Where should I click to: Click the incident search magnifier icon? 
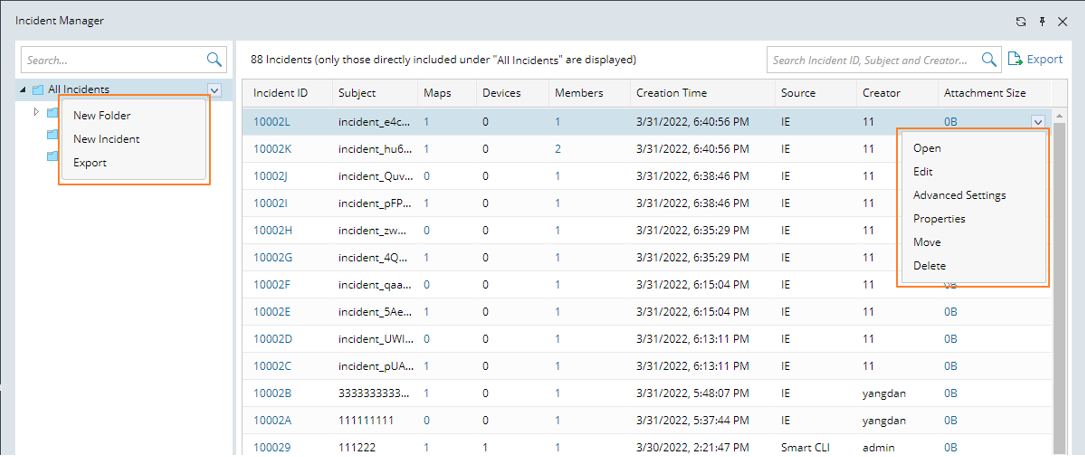tap(990, 60)
